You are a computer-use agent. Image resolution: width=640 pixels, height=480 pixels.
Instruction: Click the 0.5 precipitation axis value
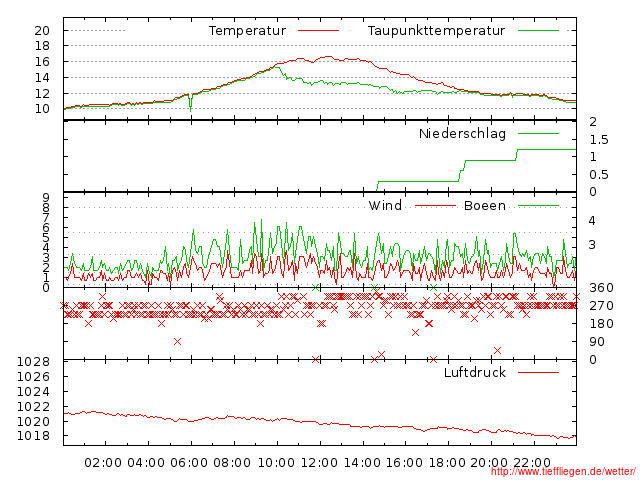pos(599,175)
